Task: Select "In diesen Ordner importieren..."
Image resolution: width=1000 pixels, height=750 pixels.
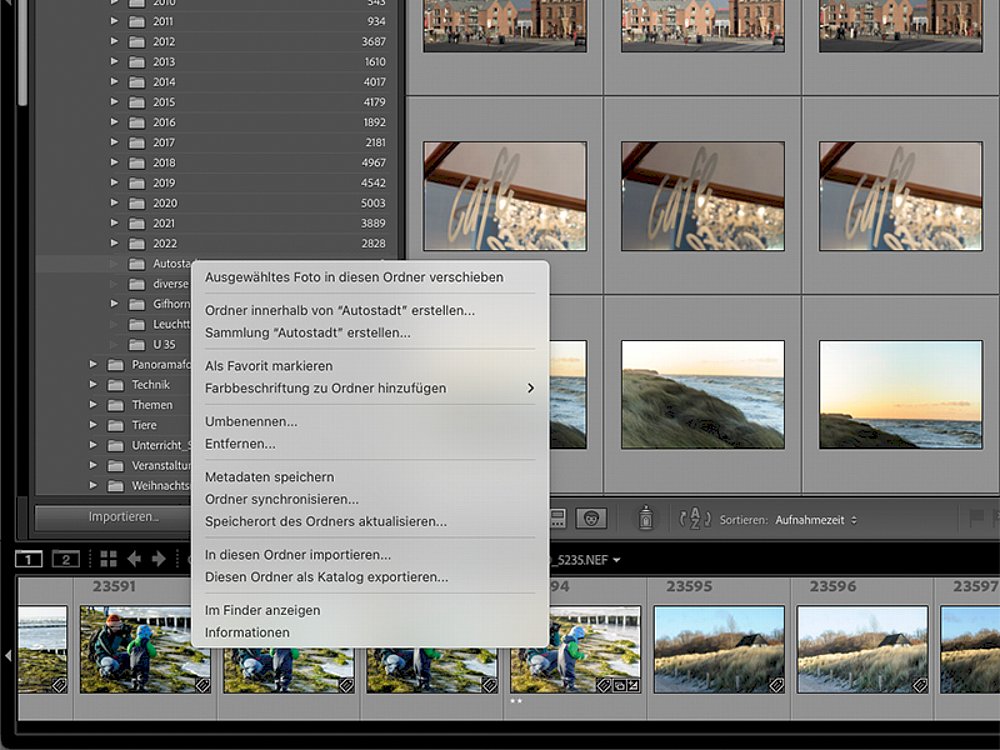Action: (x=298, y=555)
